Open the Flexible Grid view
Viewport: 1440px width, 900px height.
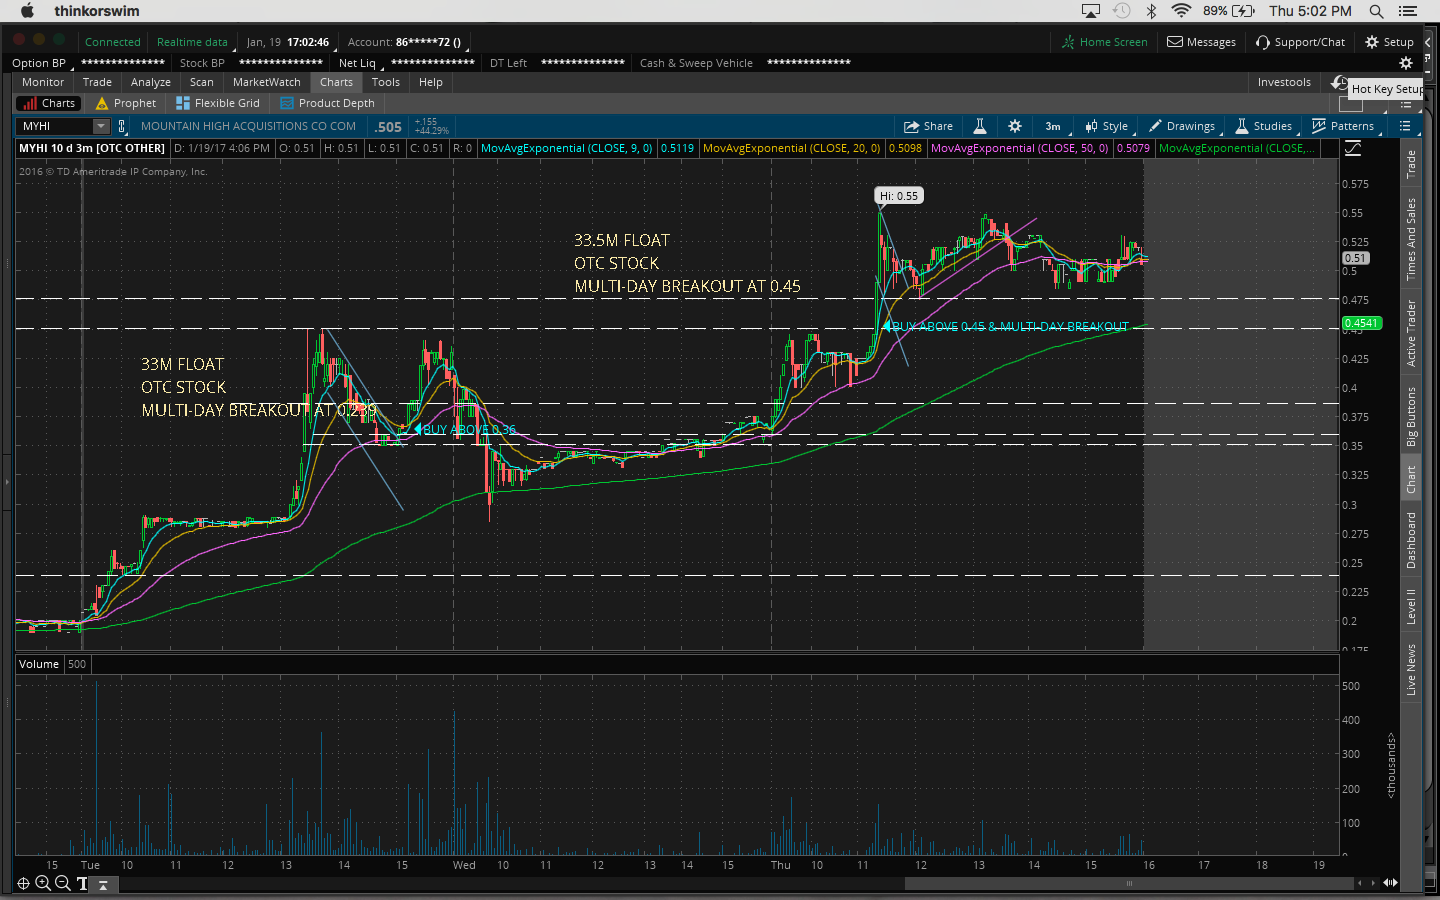218,103
